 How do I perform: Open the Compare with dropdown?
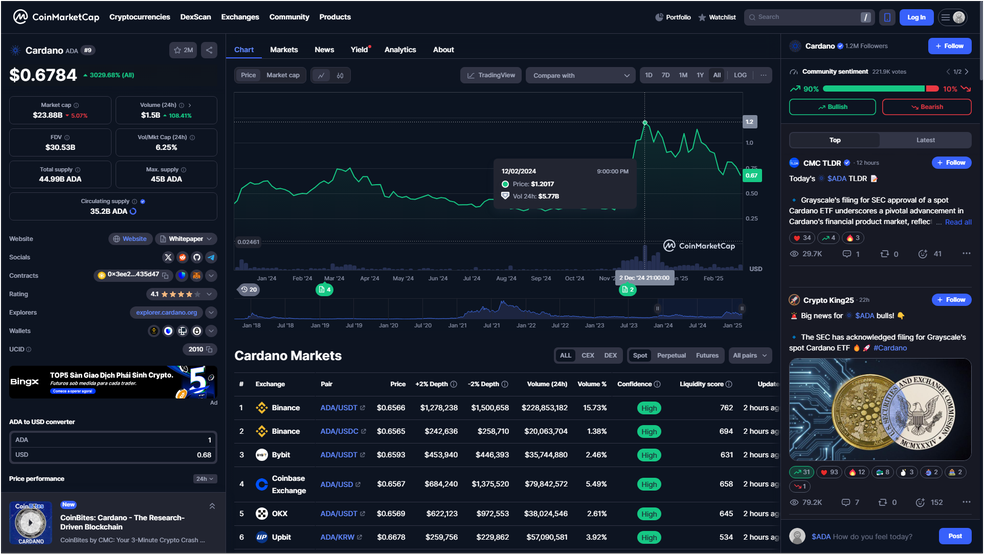tap(580, 75)
